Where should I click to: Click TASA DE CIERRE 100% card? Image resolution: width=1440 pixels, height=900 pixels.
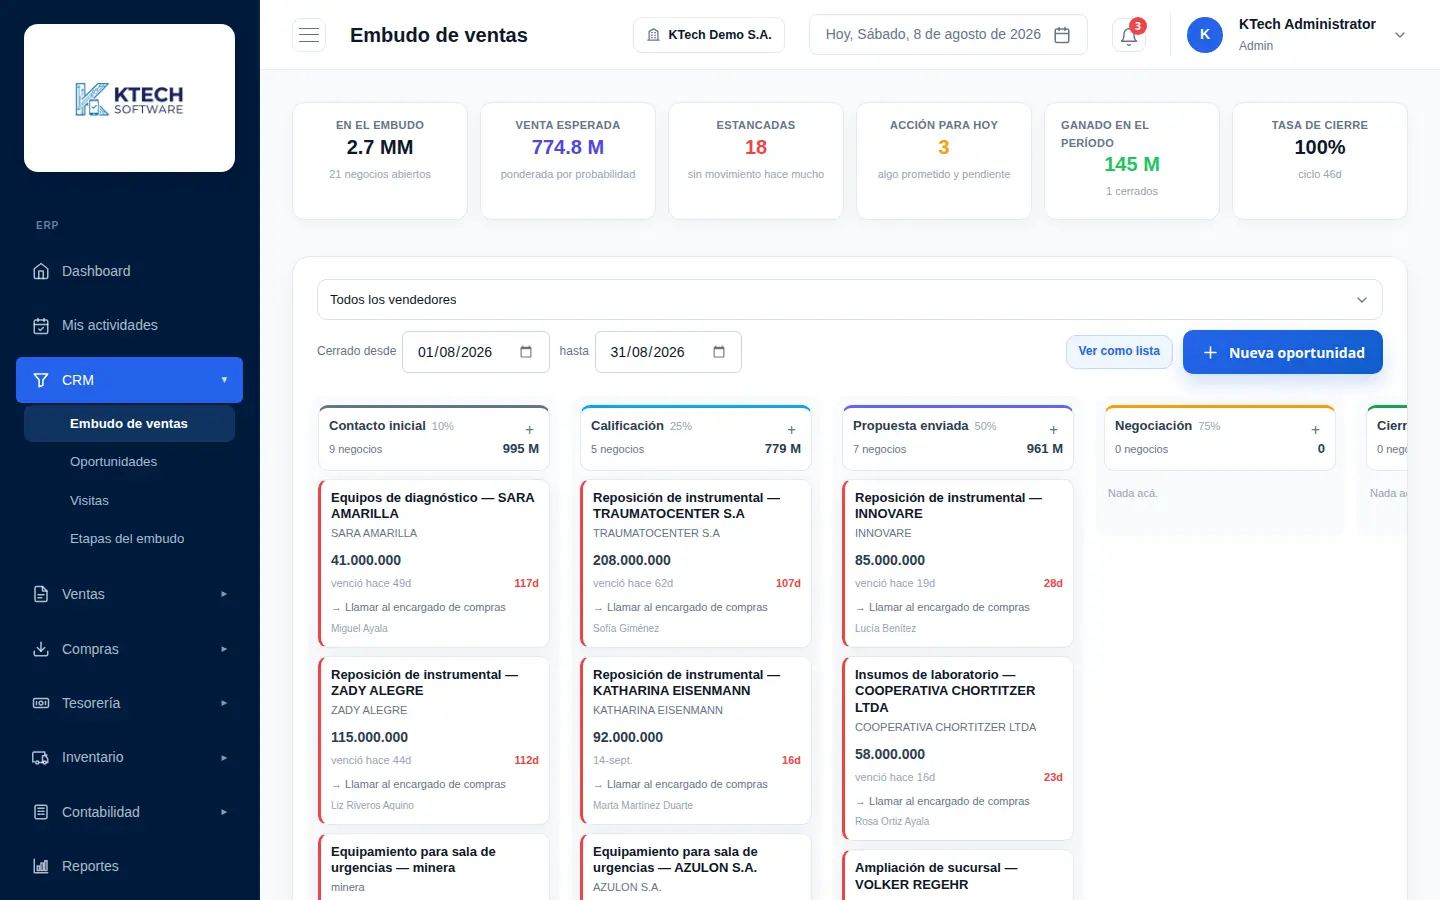[x=1320, y=161]
